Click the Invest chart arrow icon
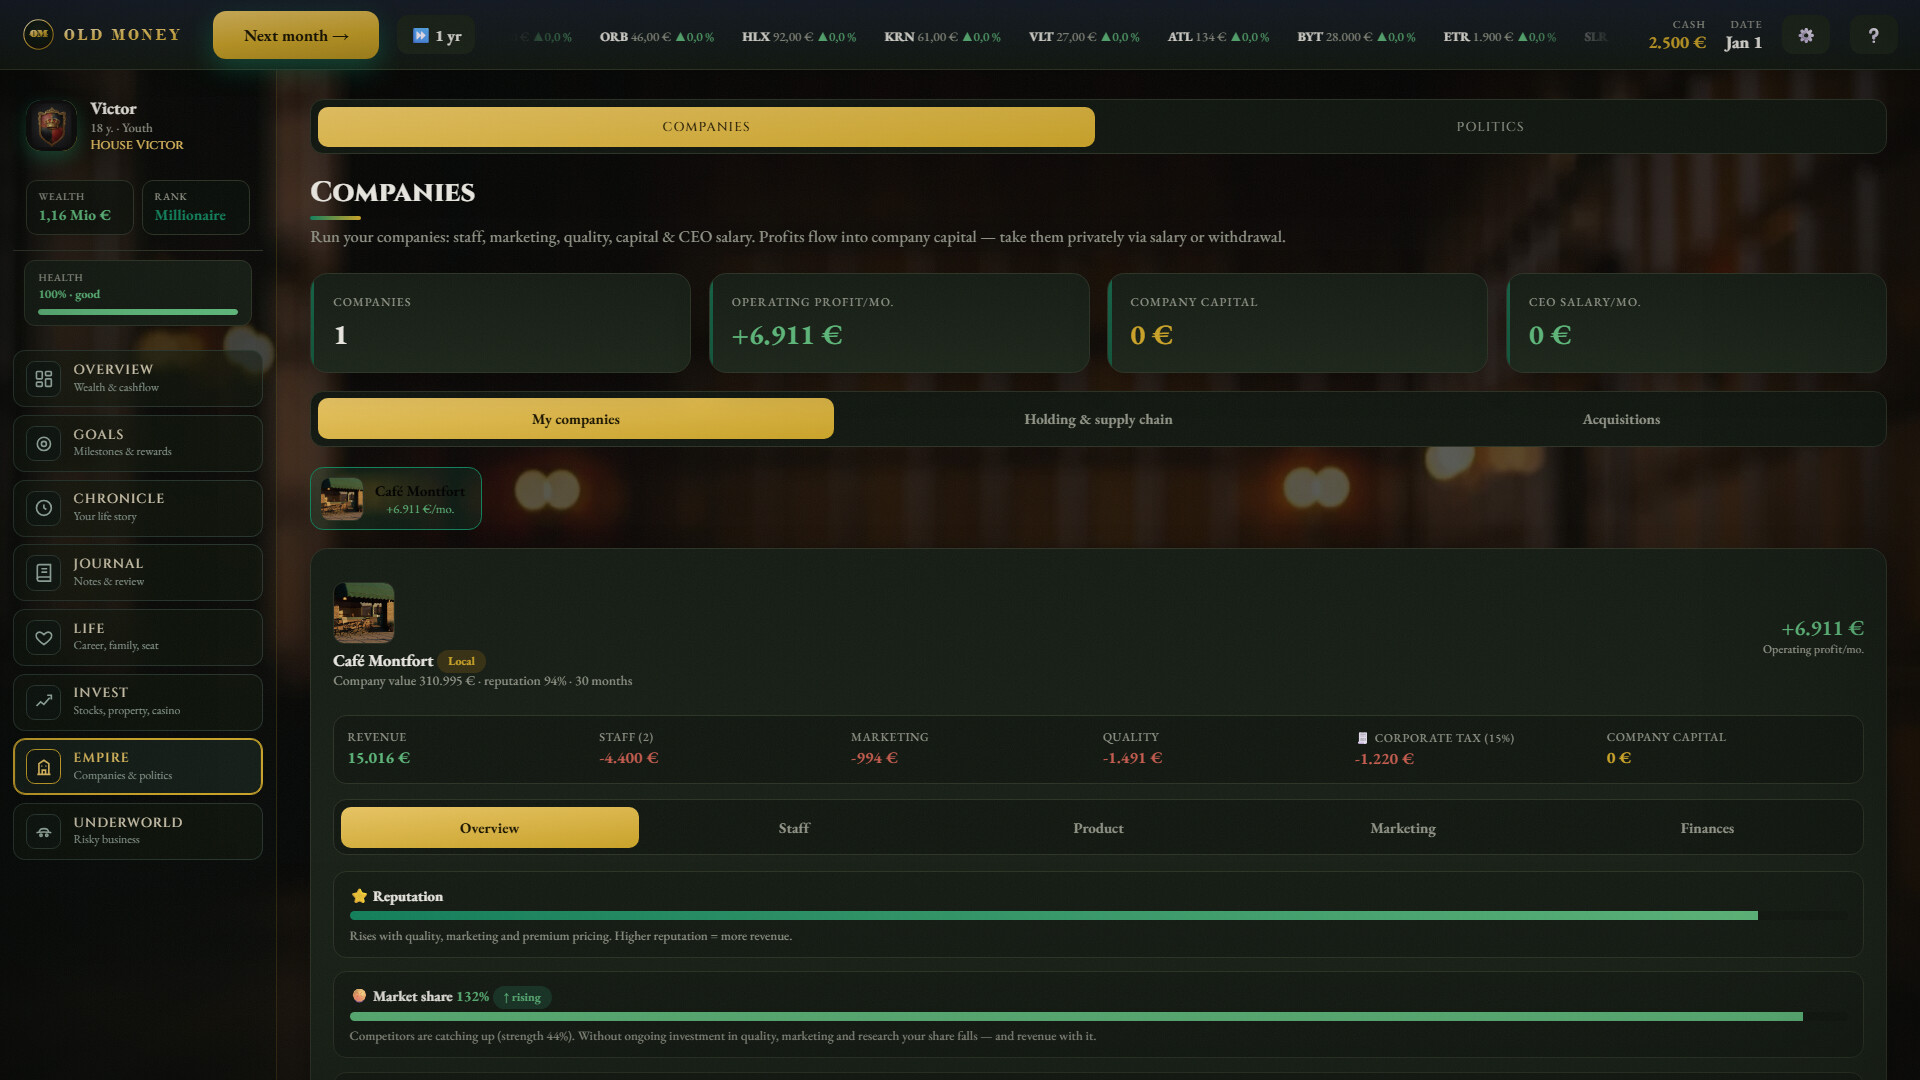This screenshot has width=1920, height=1080. coord(44,702)
